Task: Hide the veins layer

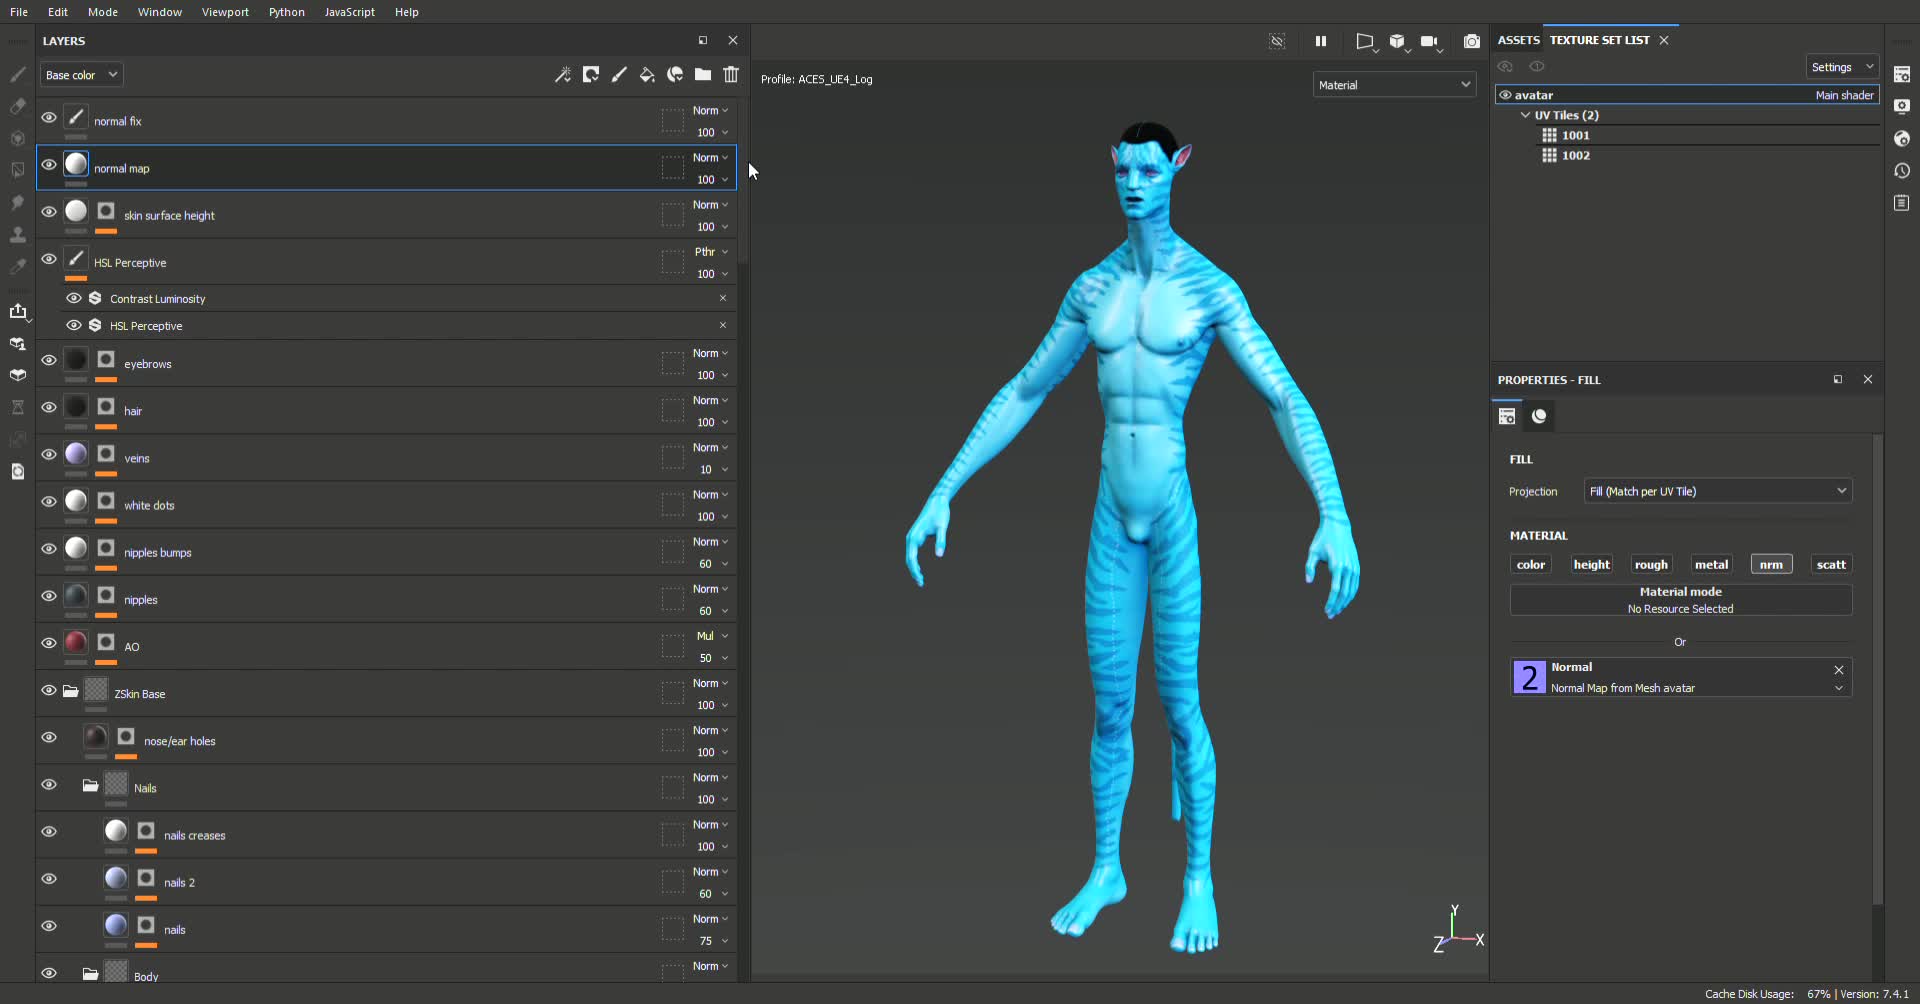Action: 48,454
